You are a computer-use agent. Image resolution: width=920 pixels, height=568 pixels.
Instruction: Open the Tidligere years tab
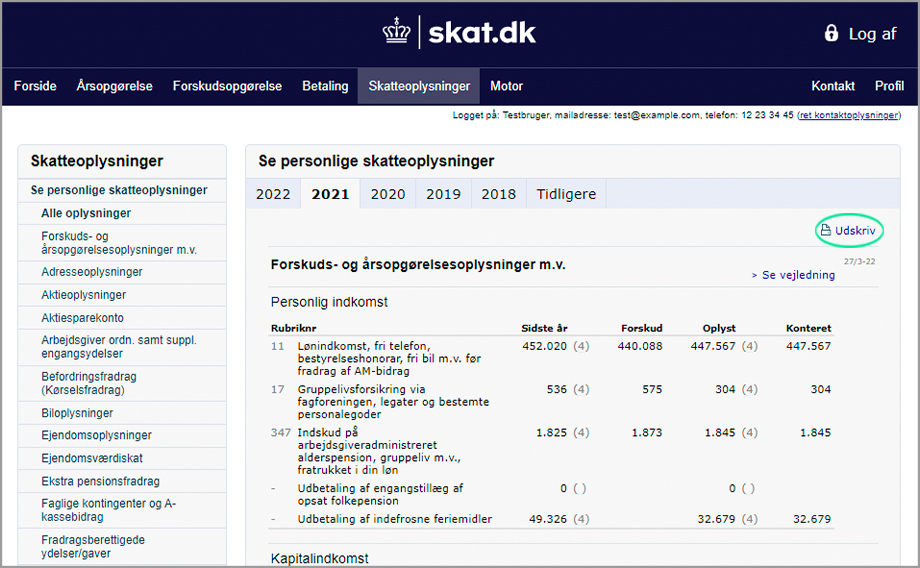pyautogui.click(x=566, y=194)
